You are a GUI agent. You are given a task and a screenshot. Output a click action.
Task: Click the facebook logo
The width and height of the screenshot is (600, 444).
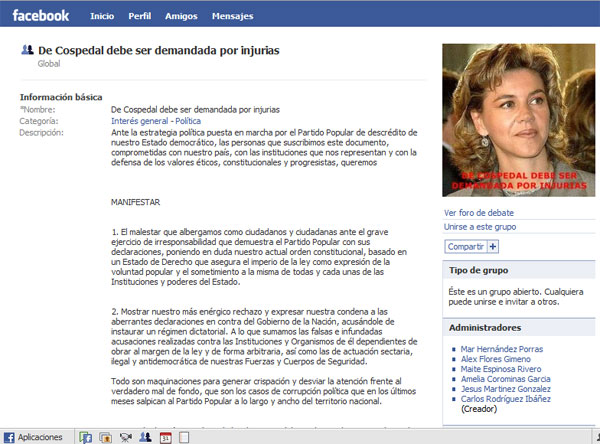tap(41, 16)
